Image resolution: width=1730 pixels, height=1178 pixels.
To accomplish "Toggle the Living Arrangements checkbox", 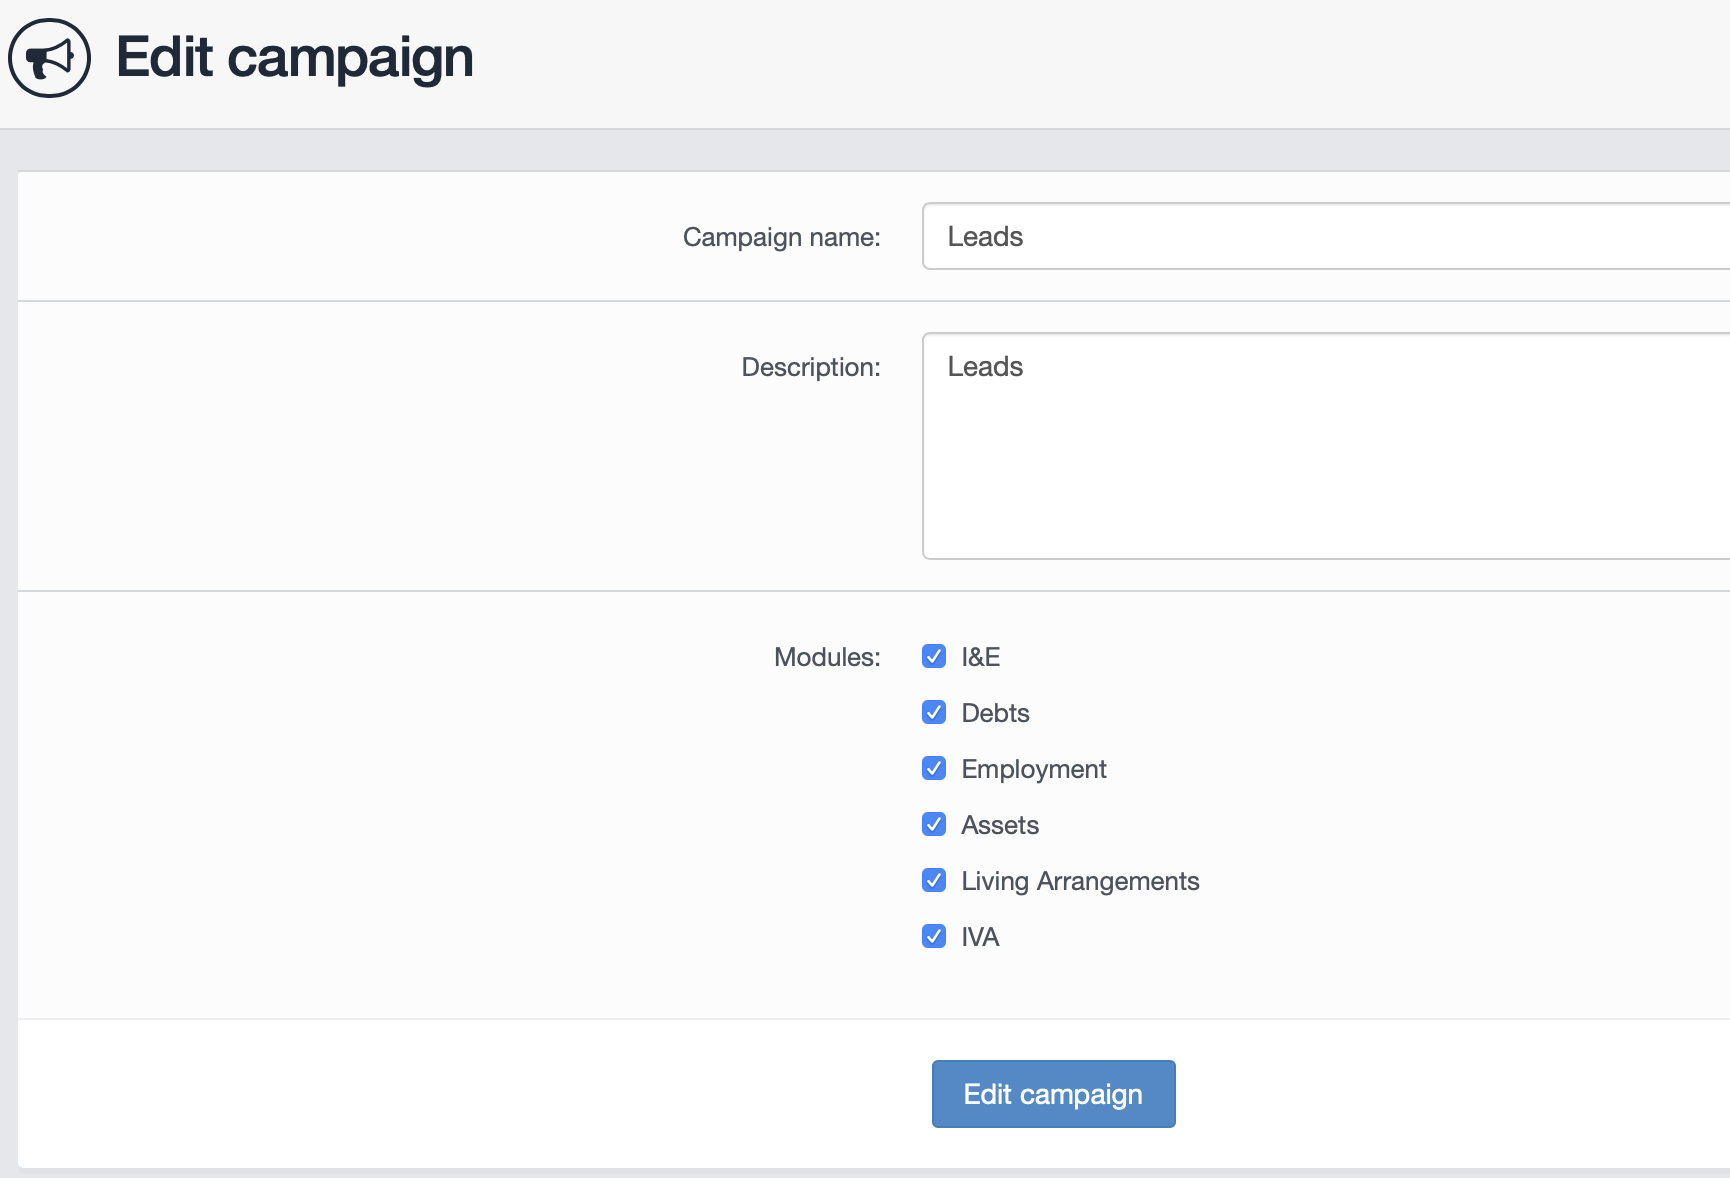I will click(934, 881).
